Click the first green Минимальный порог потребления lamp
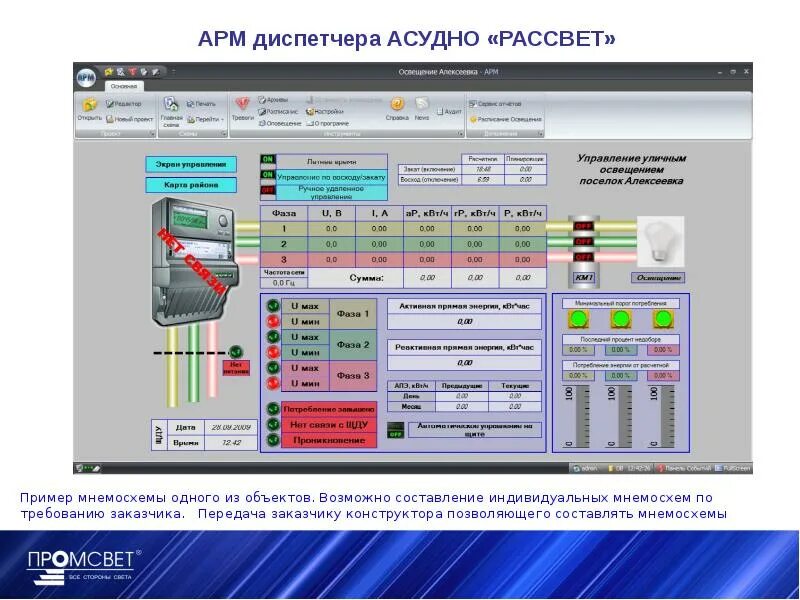 (578, 319)
